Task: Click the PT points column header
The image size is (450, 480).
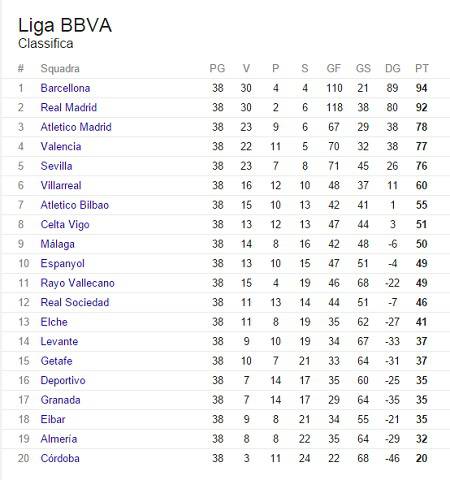Action: [x=422, y=69]
